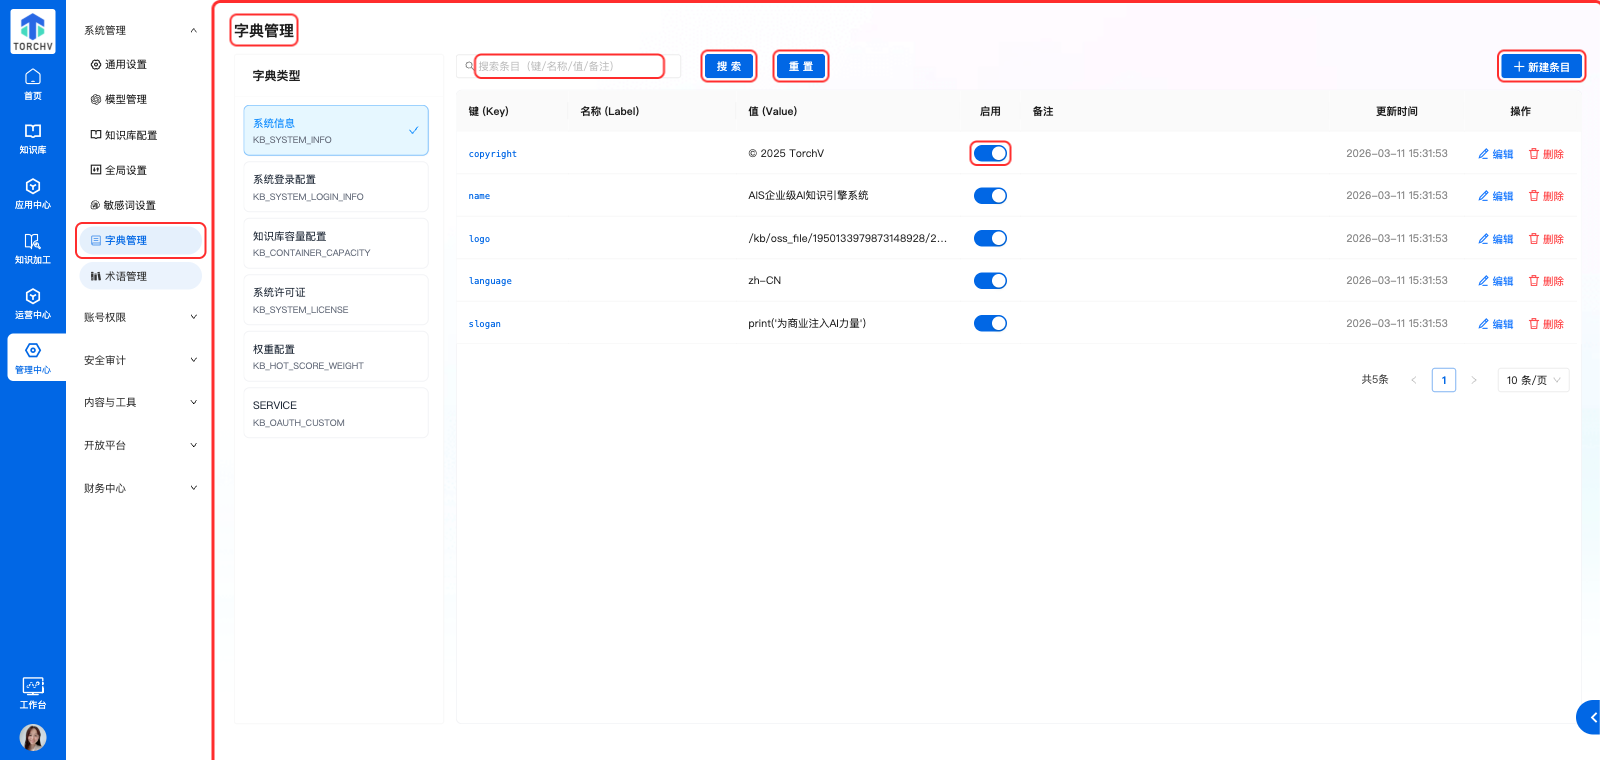Select 系统登录配置 dictionary type
The image size is (1600, 760).
[336, 187]
